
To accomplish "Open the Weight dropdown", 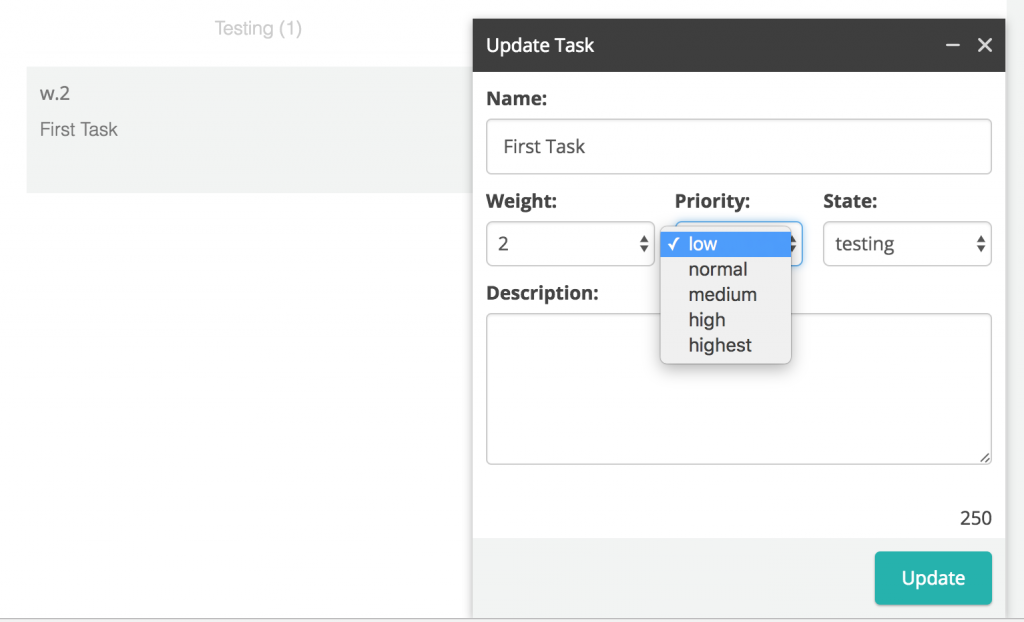I will click(570, 244).
